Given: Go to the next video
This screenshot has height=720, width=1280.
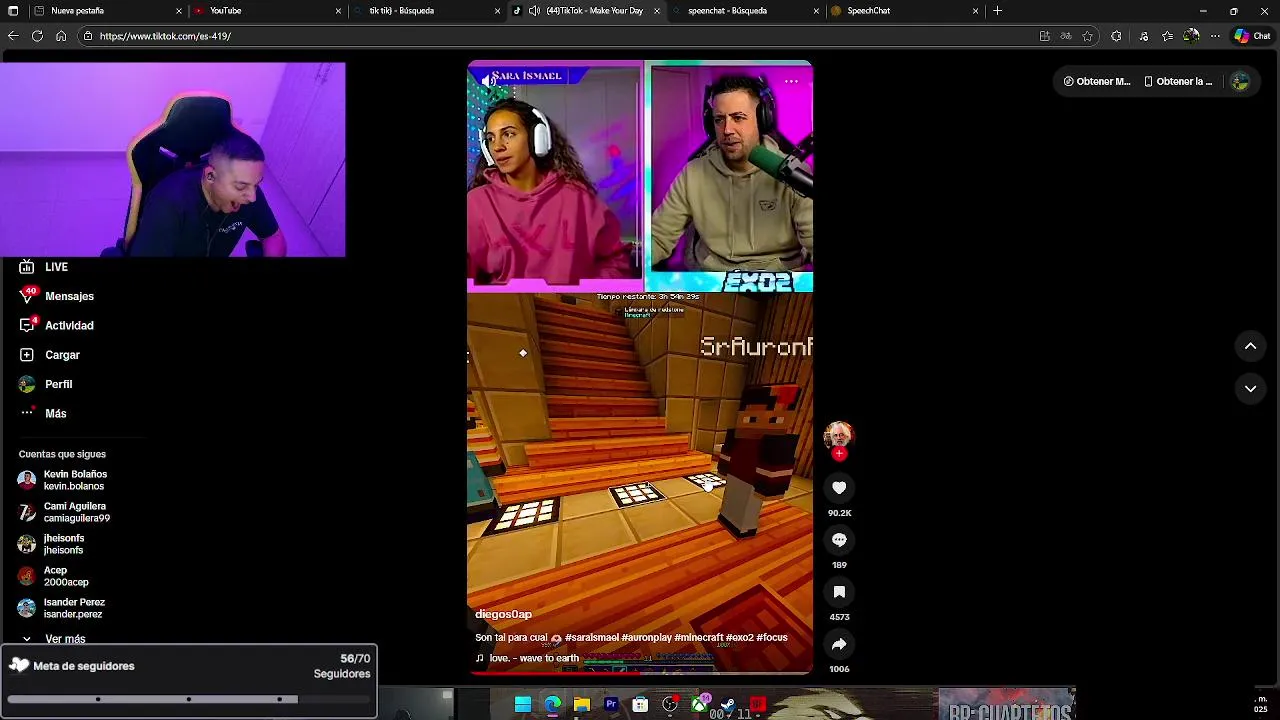Looking at the screenshot, I should tap(1250, 388).
